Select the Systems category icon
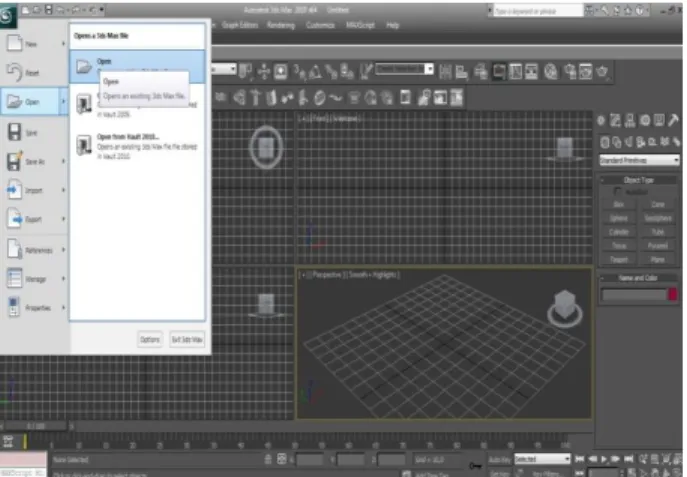The width and height of the screenshot is (687, 477). pos(676,142)
